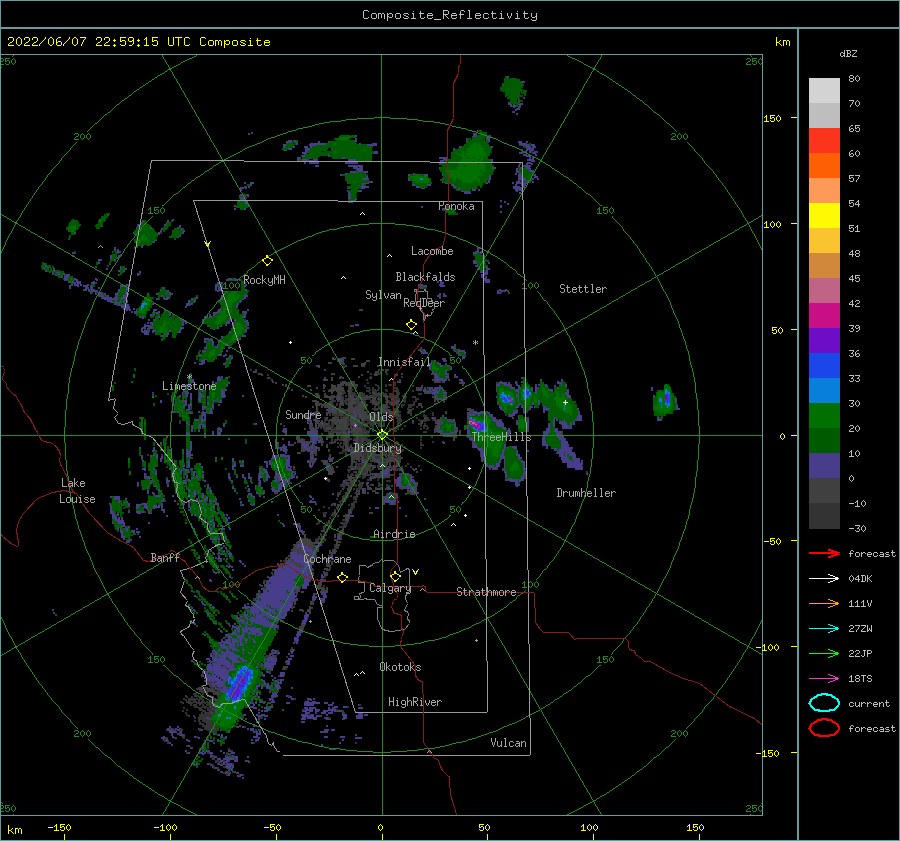Select the 39 dBZ purple color swatch
This screenshot has width=900, height=841.
[x=824, y=340]
